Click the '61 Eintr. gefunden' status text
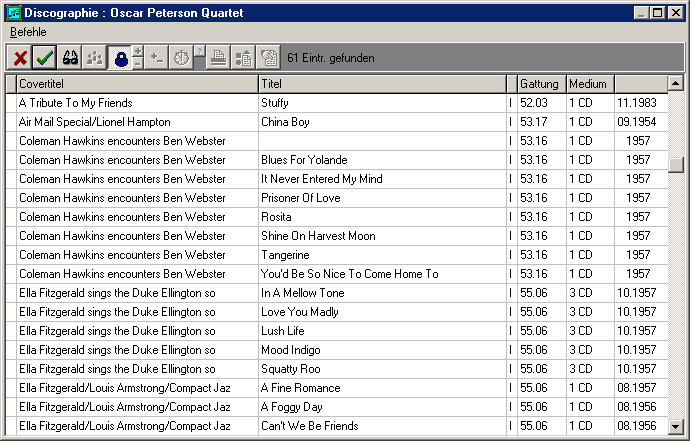This screenshot has height=441, width=690. (x=330, y=58)
